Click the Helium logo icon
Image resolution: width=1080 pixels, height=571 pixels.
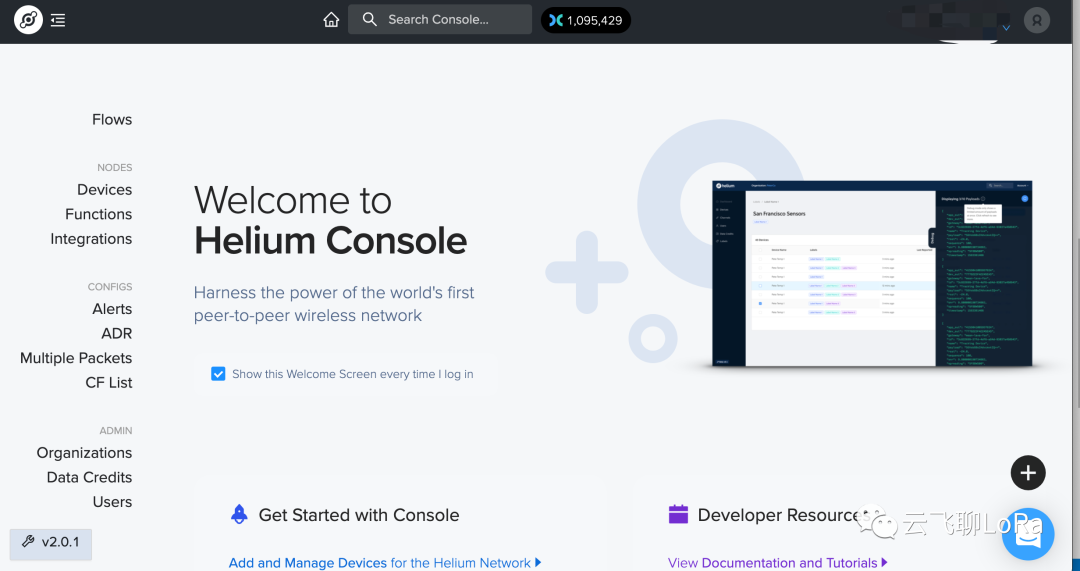point(28,20)
